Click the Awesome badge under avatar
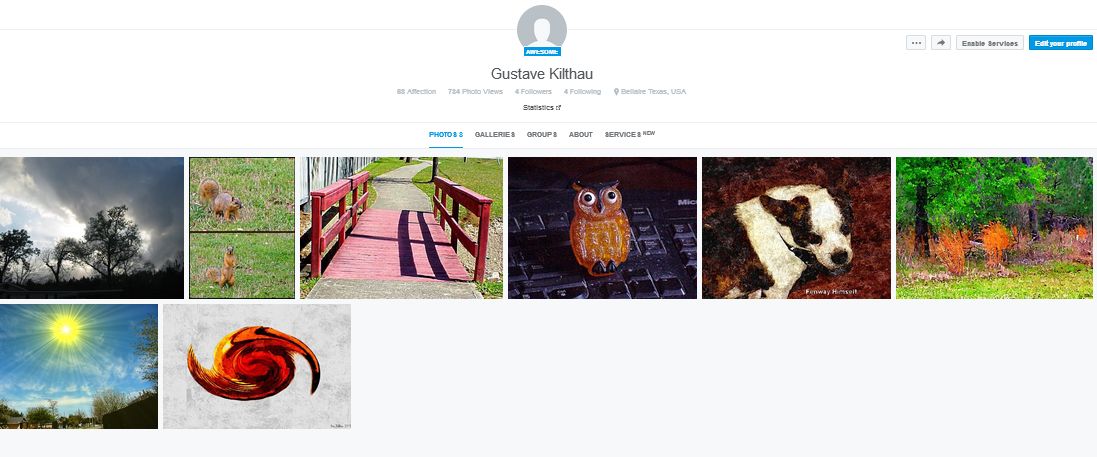Screen dimensions: 1097x457 coord(542,52)
